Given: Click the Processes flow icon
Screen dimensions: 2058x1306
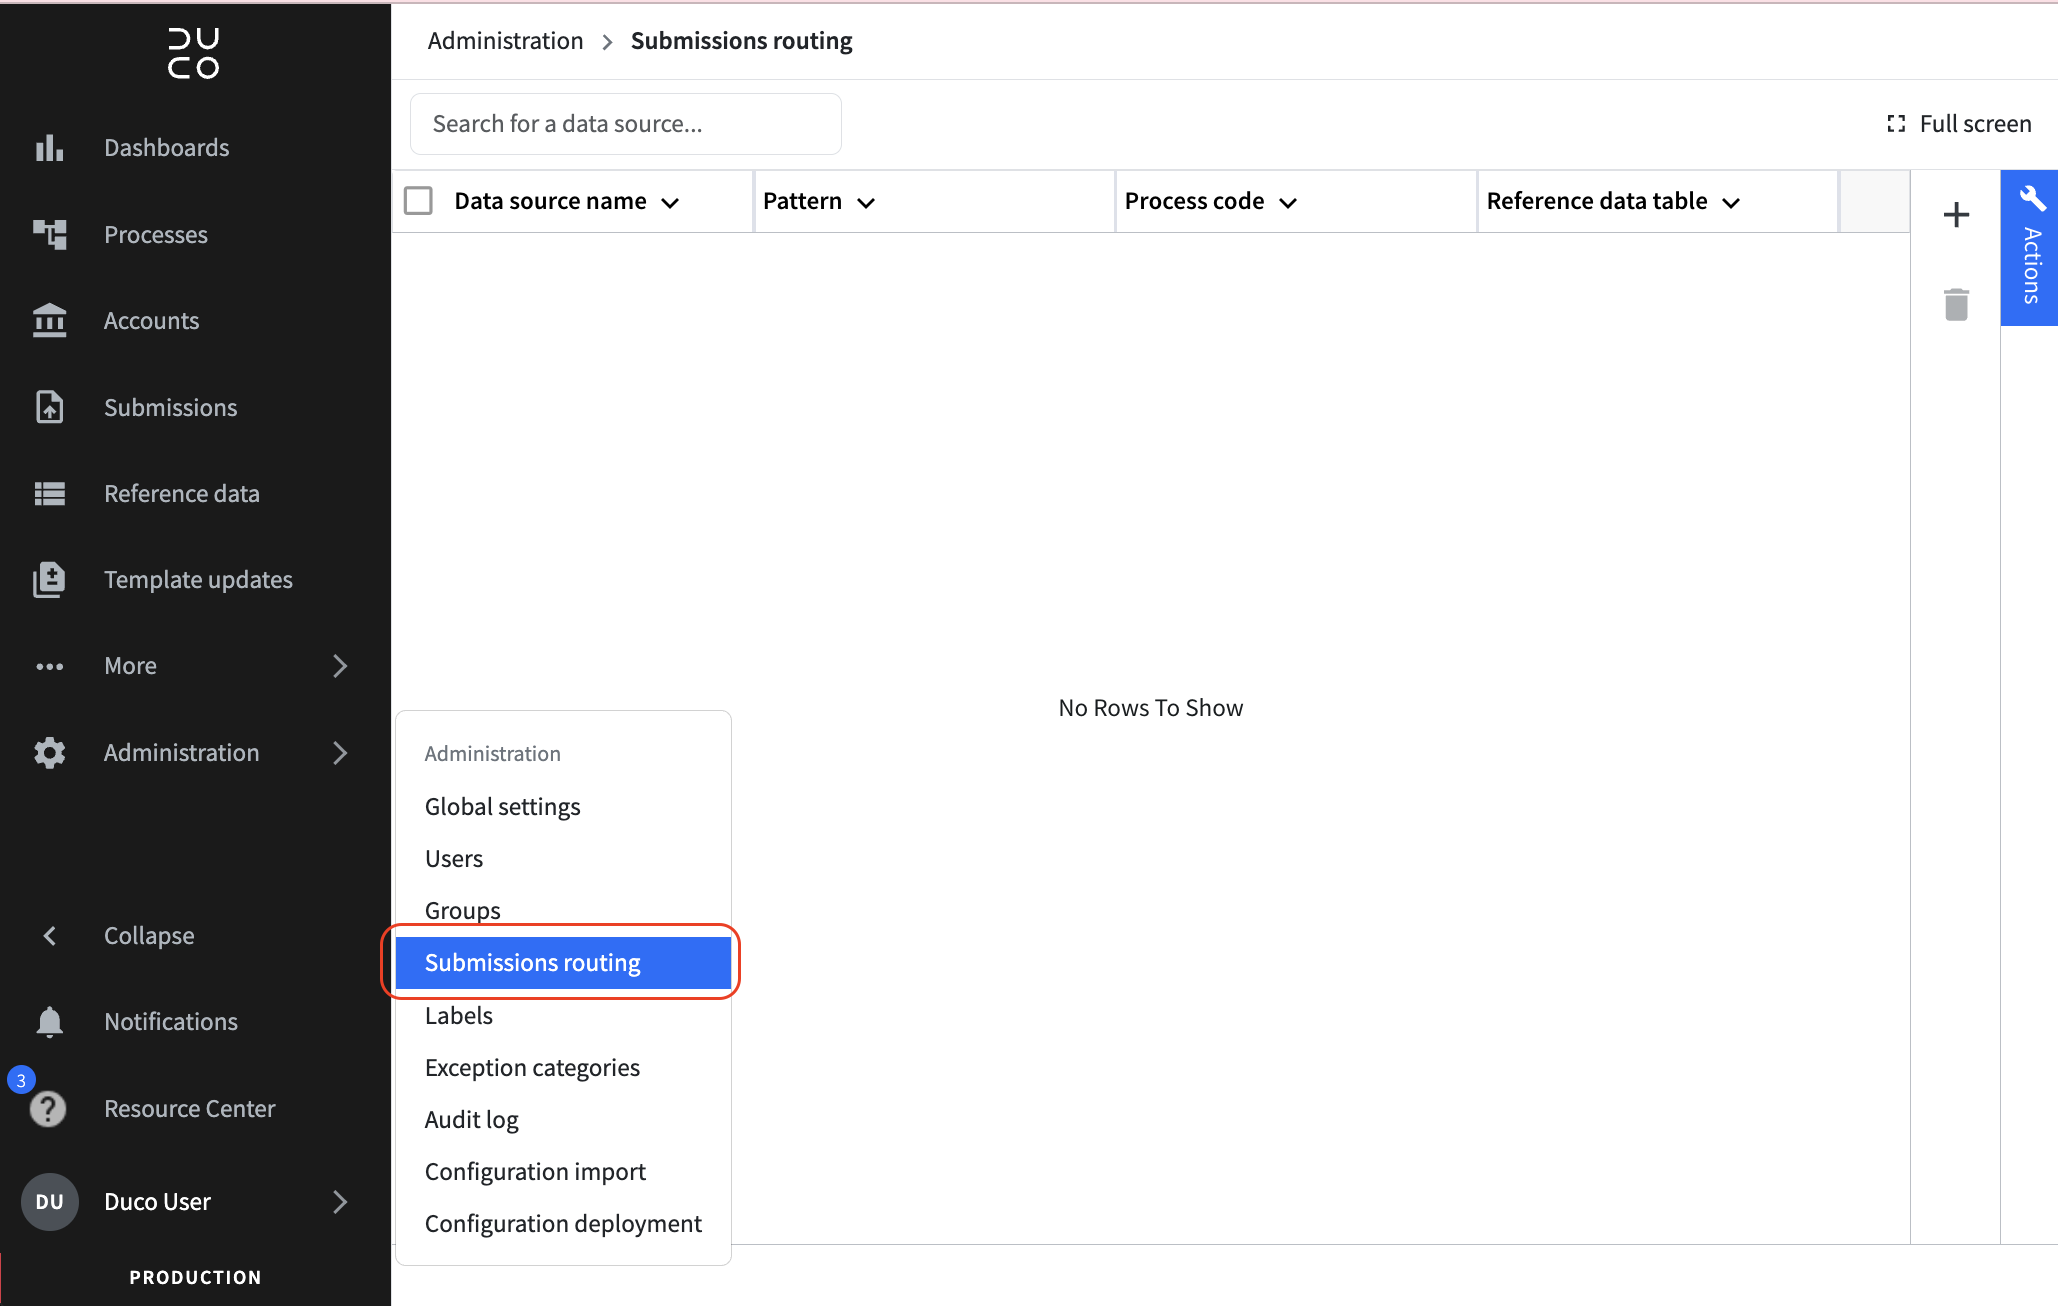Looking at the screenshot, I should tap(49, 234).
